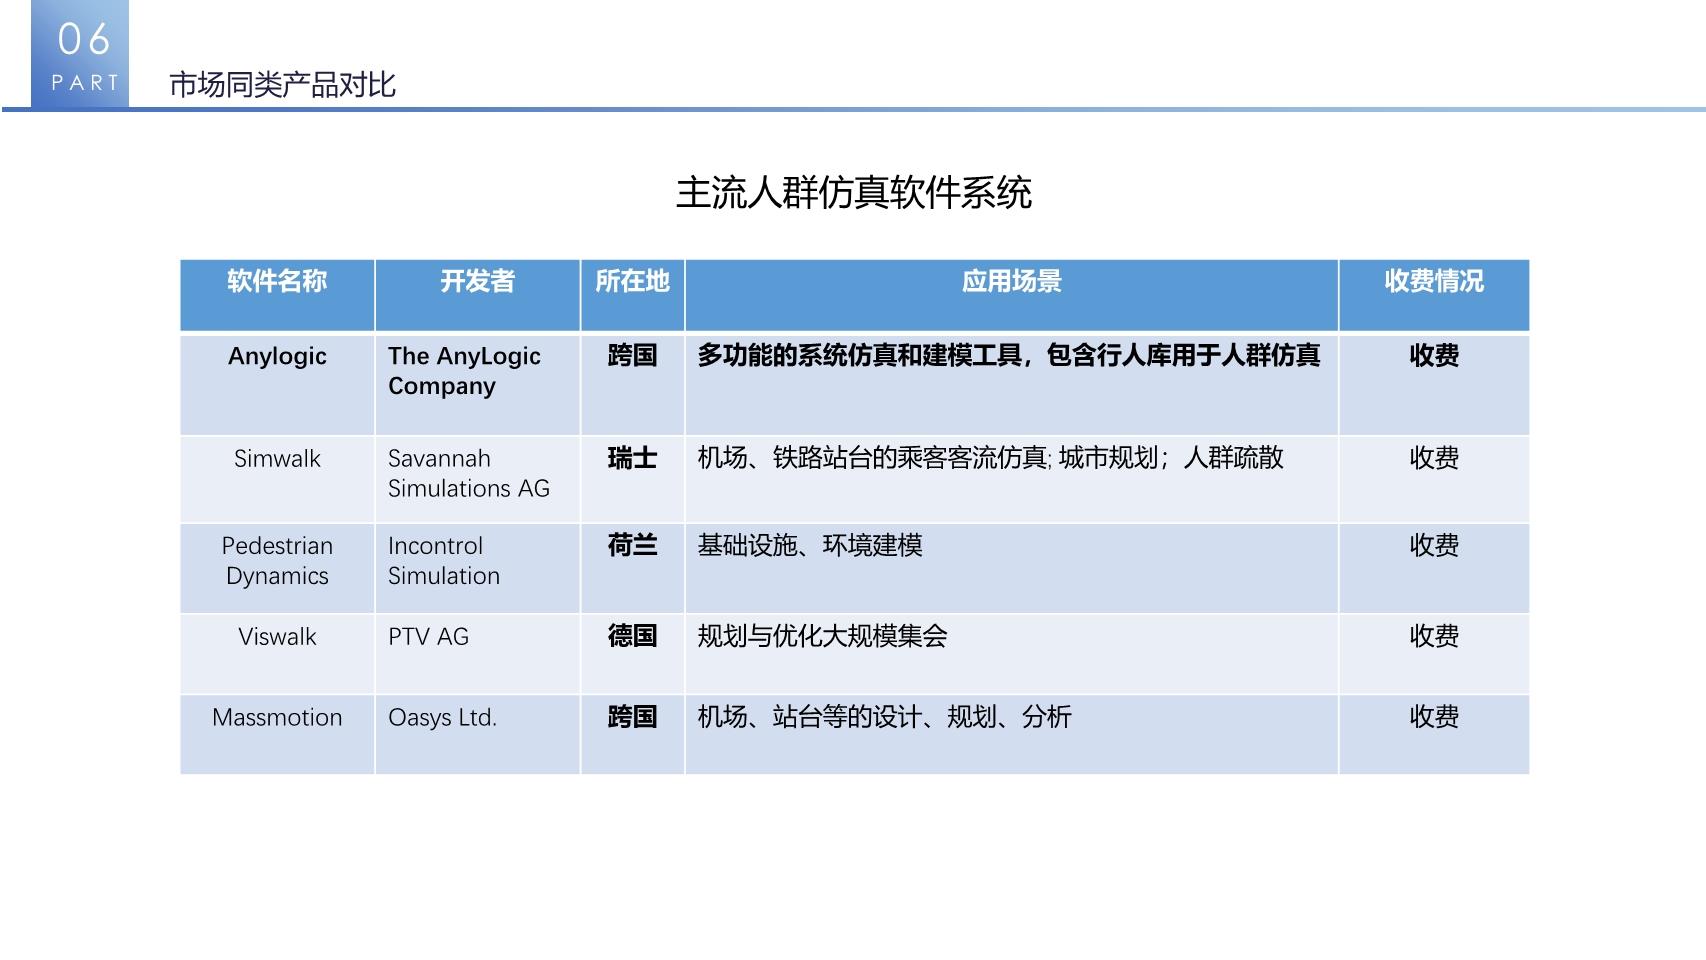The width and height of the screenshot is (1706, 960).
Task: Select the '开发者' column header
Action: pyautogui.click(x=478, y=295)
